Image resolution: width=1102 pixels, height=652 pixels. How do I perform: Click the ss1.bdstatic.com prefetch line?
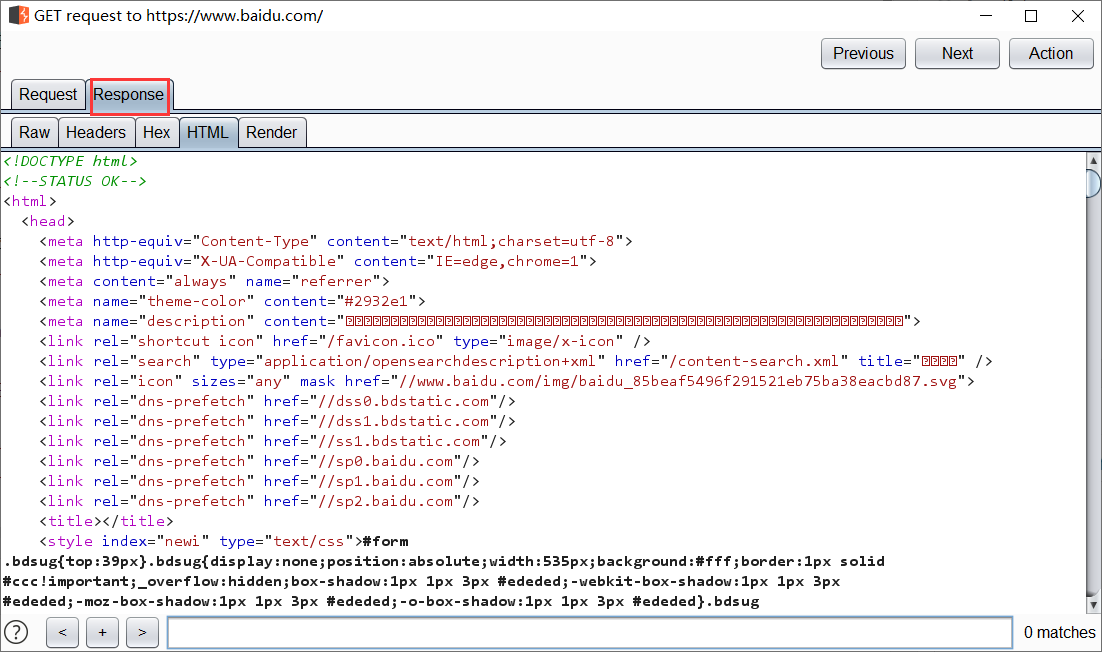coord(273,441)
